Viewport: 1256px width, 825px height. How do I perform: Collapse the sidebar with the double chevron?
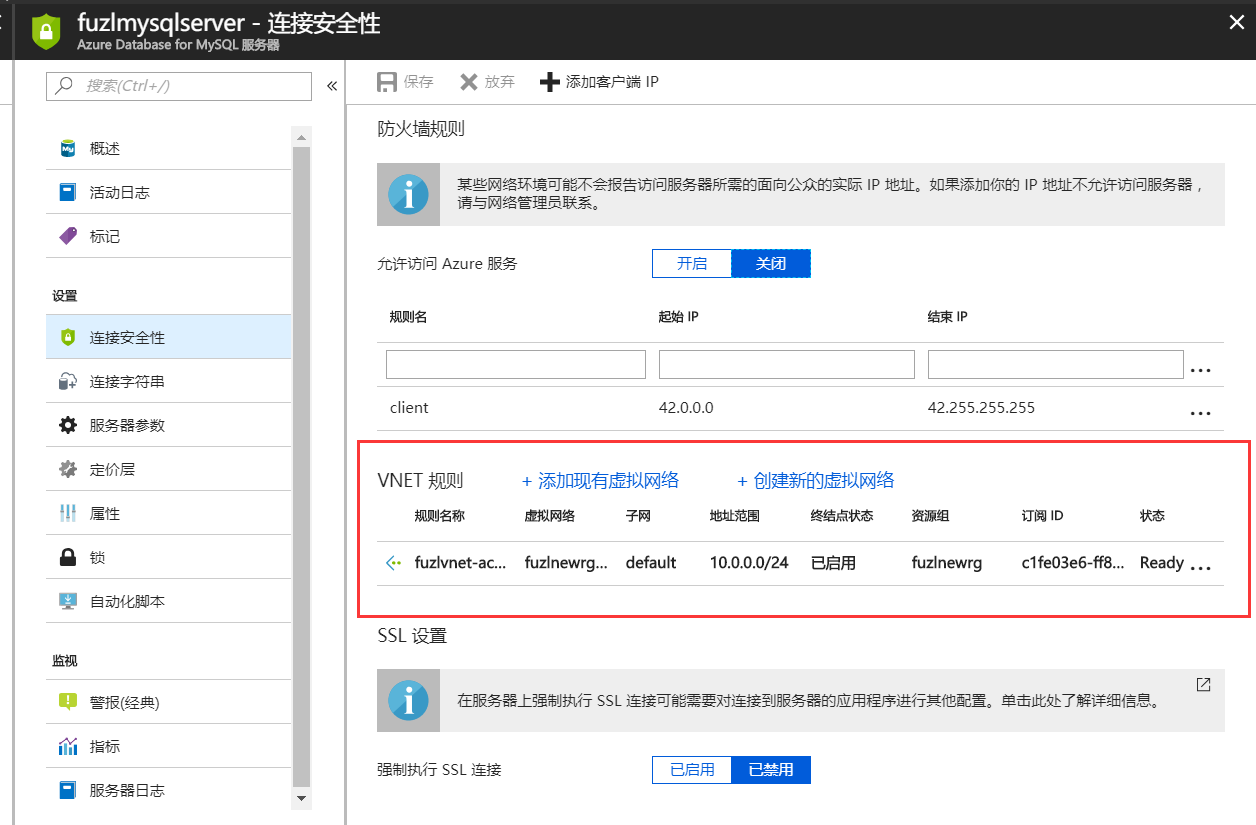tap(332, 85)
